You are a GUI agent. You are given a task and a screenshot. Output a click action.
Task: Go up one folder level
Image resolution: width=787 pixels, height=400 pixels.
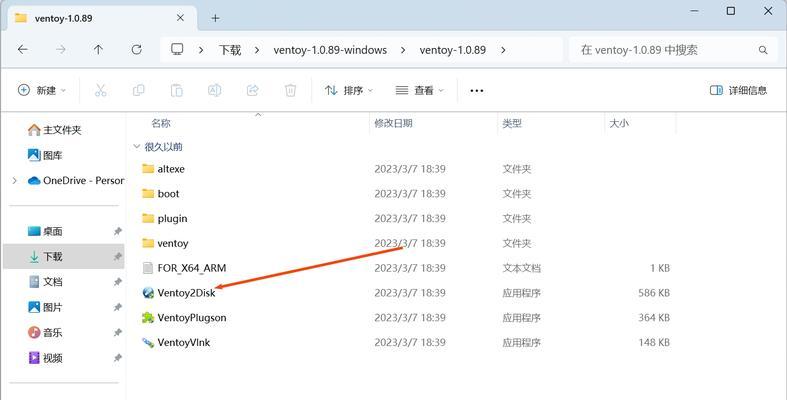[98, 49]
